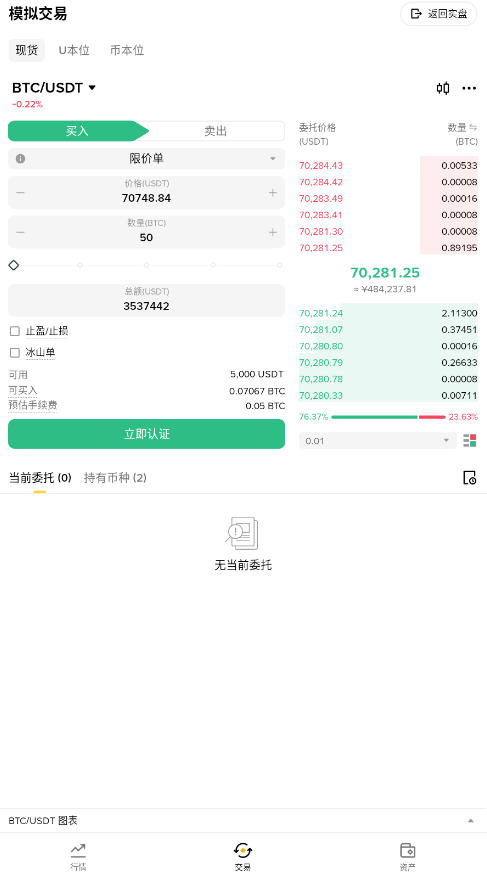This screenshot has height=874, width=487.
Task: Switch to the 卖出 sell side
Action: (x=216, y=131)
